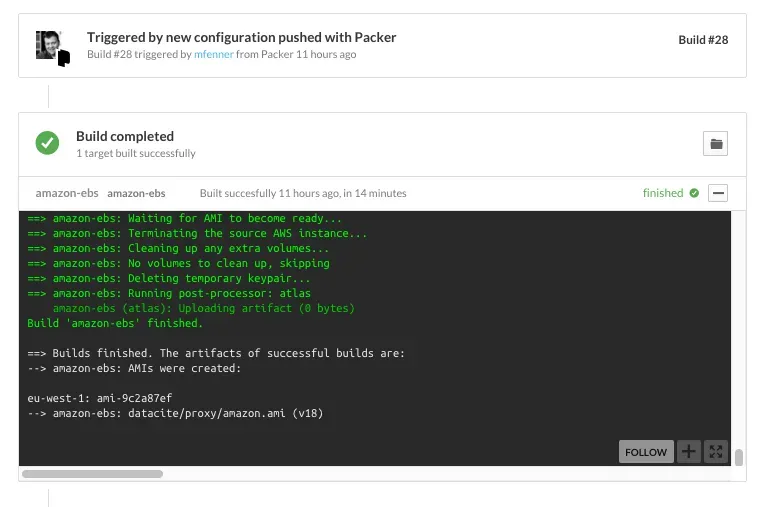The width and height of the screenshot is (774, 507).
Task: Click the small green finished check icon
Action: point(694,193)
